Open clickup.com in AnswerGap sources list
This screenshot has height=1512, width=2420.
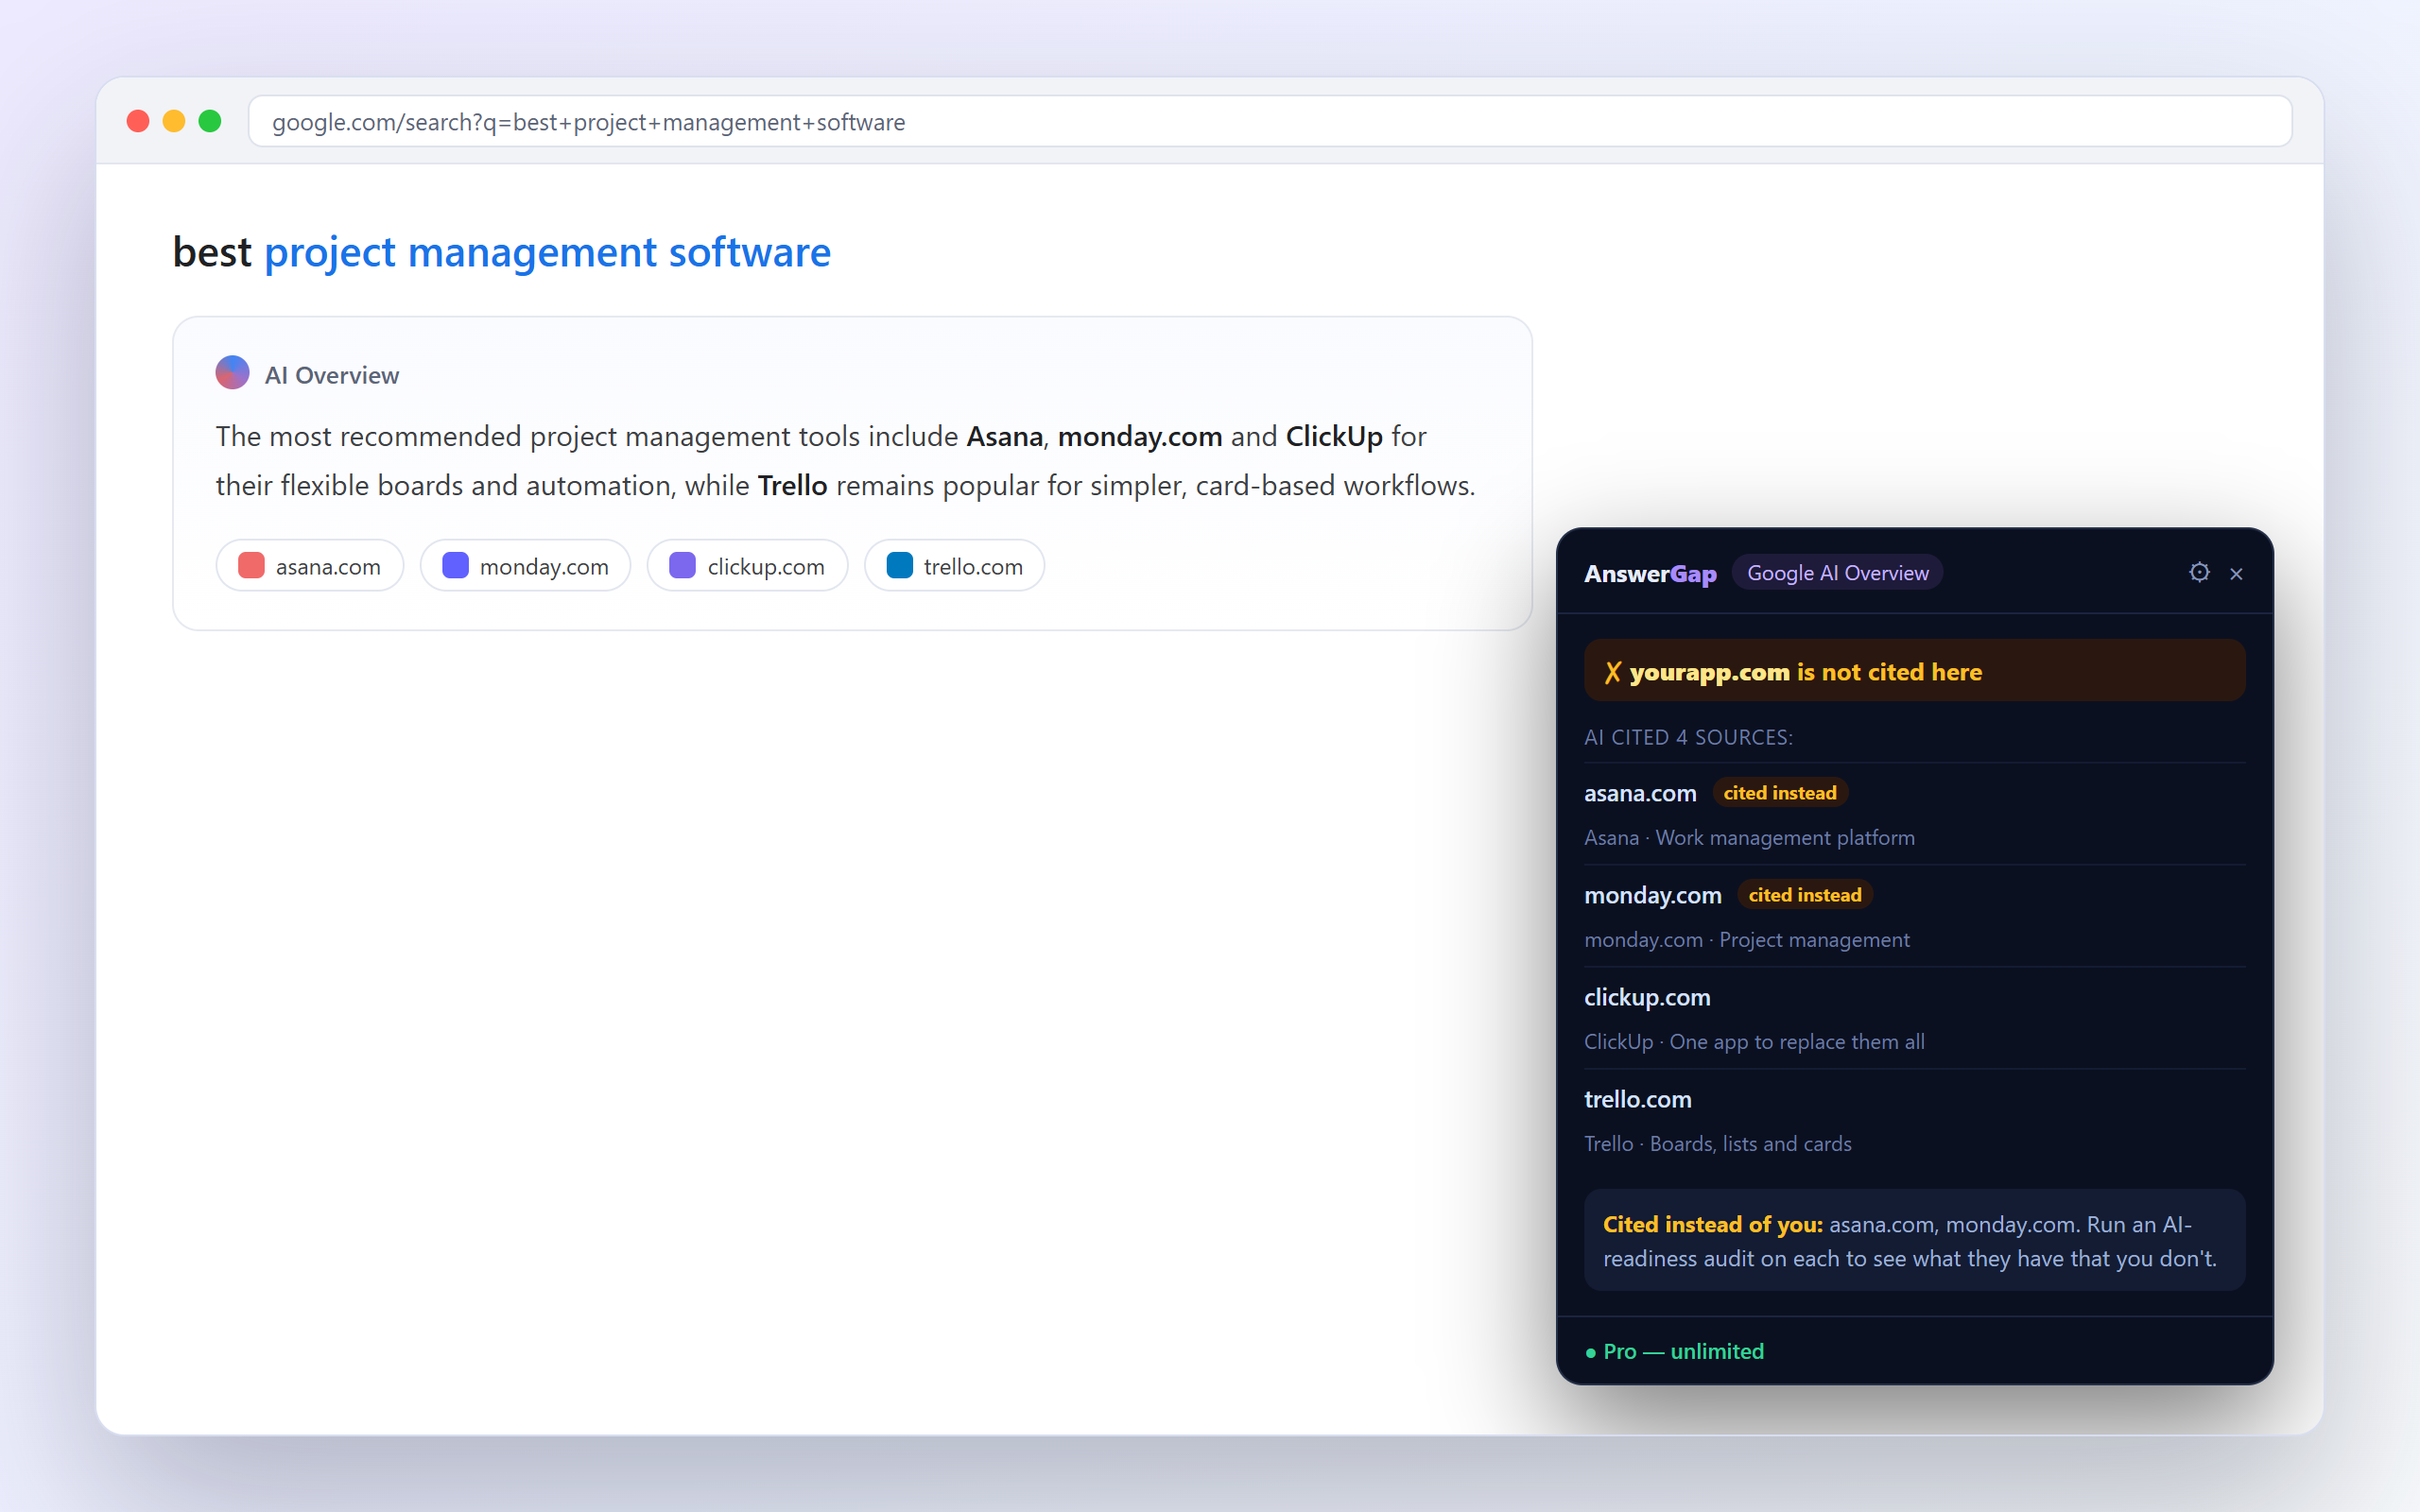(1647, 997)
